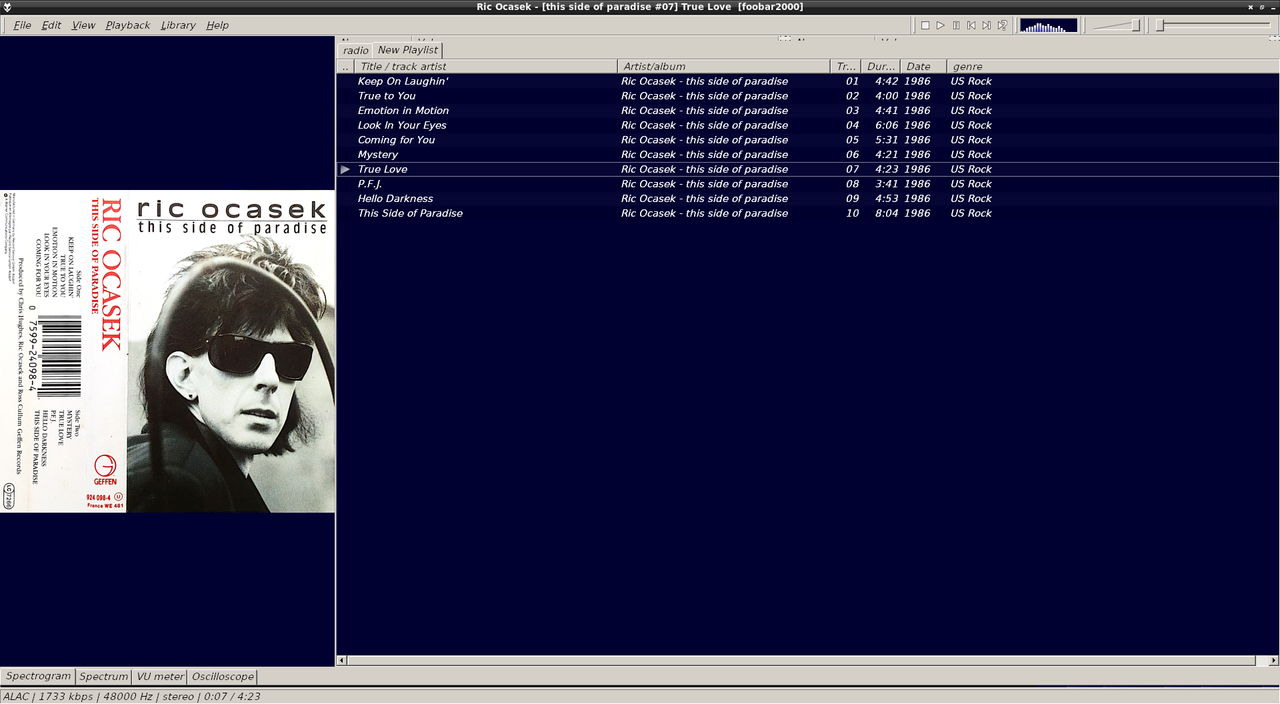This screenshot has width=1280, height=704.
Task: Sort by Title / track artist column
Action: pos(486,66)
